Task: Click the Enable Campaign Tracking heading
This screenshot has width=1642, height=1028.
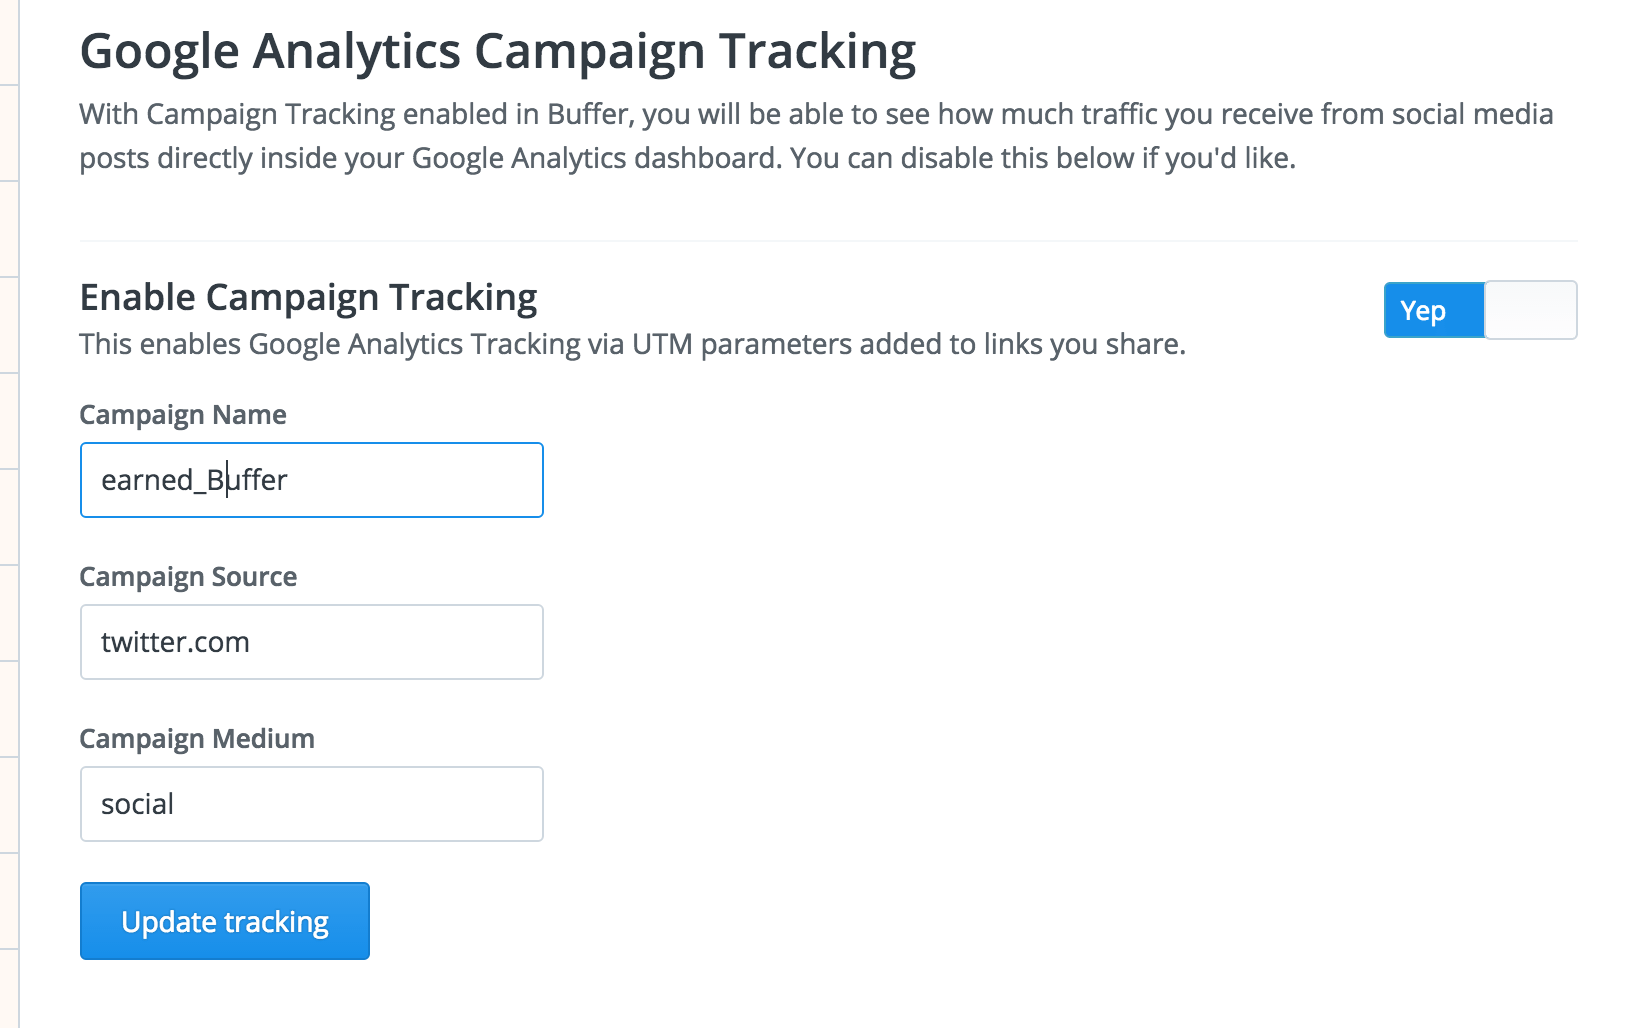Action: coord(307,296)
